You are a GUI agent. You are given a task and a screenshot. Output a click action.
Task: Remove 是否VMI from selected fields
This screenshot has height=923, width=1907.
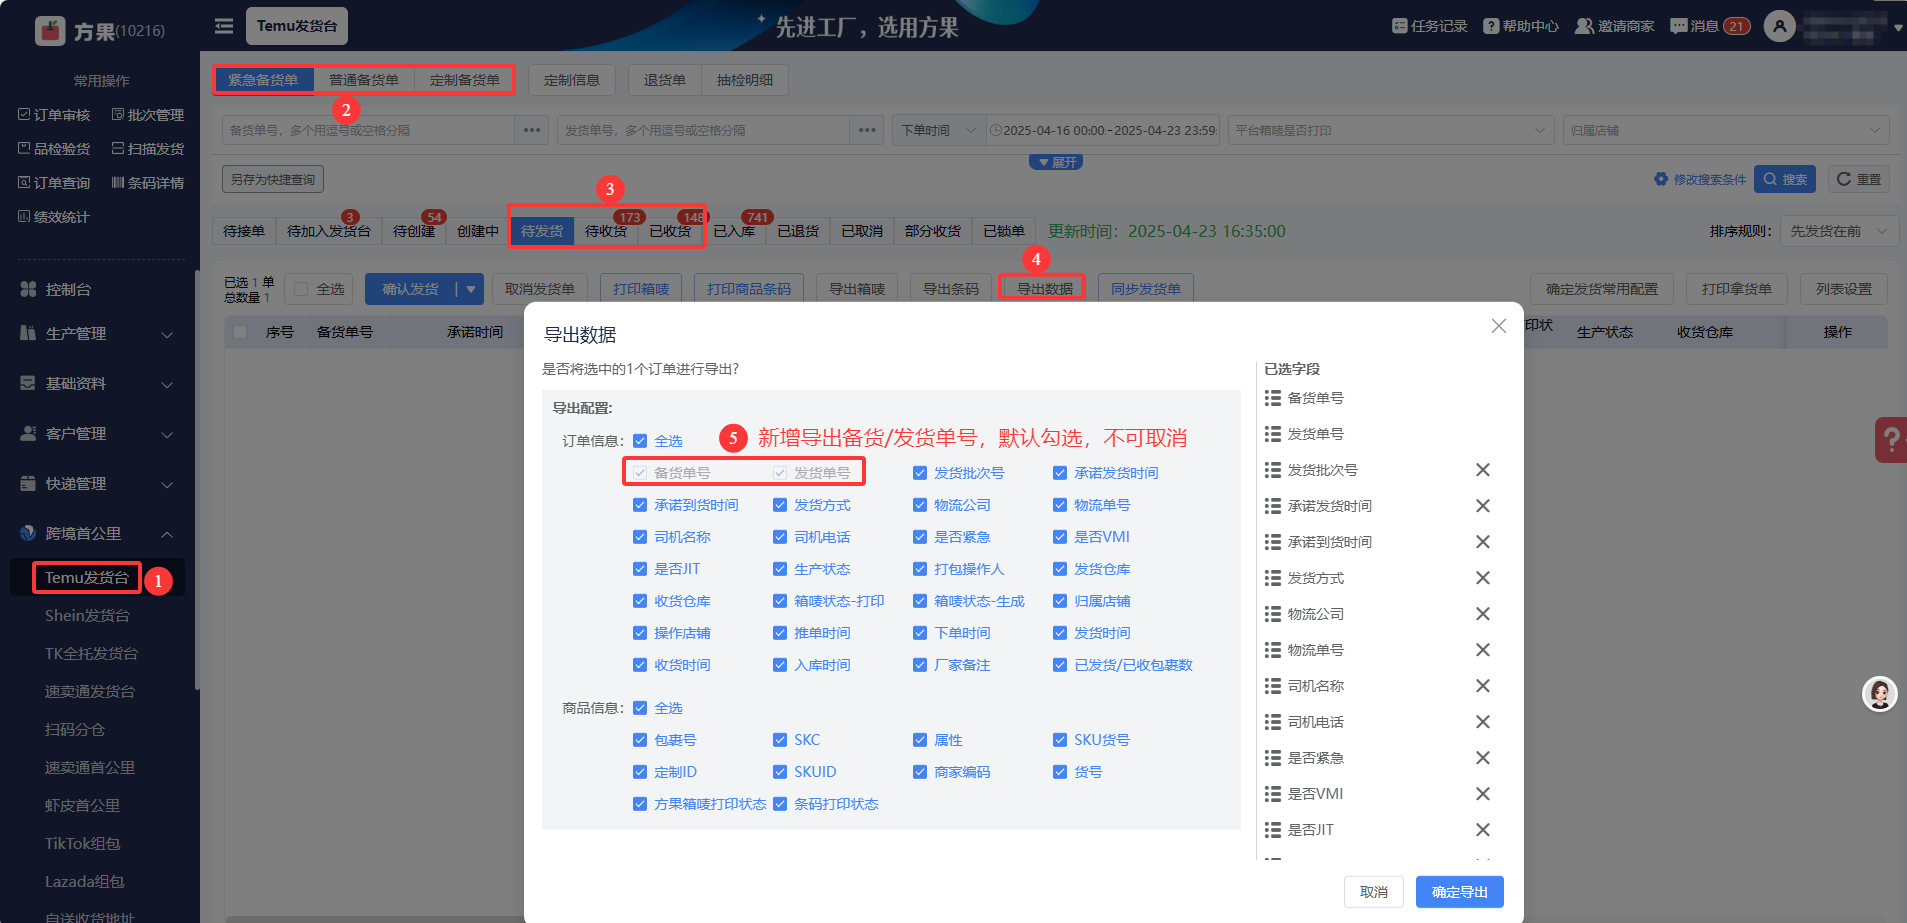click(1483, 794)
